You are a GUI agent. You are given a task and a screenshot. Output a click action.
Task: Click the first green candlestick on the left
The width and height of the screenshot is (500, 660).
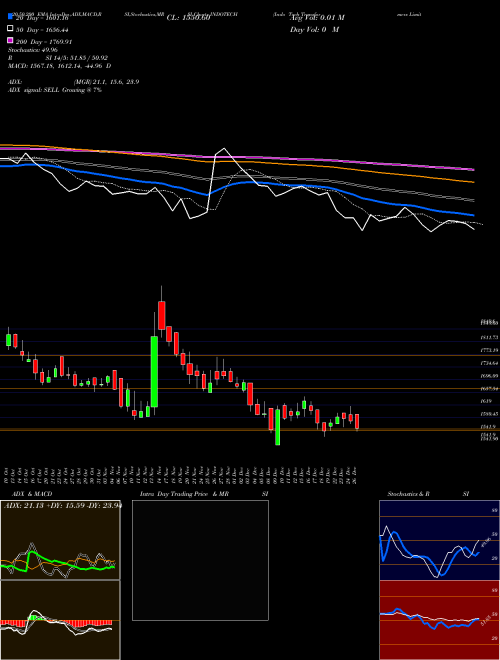8,340
